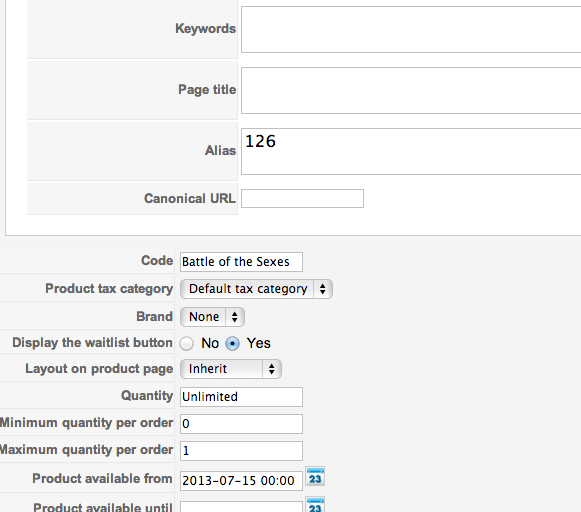Open the Product tax category dropdown
581x512 pixels.
[x=256, y=289]
